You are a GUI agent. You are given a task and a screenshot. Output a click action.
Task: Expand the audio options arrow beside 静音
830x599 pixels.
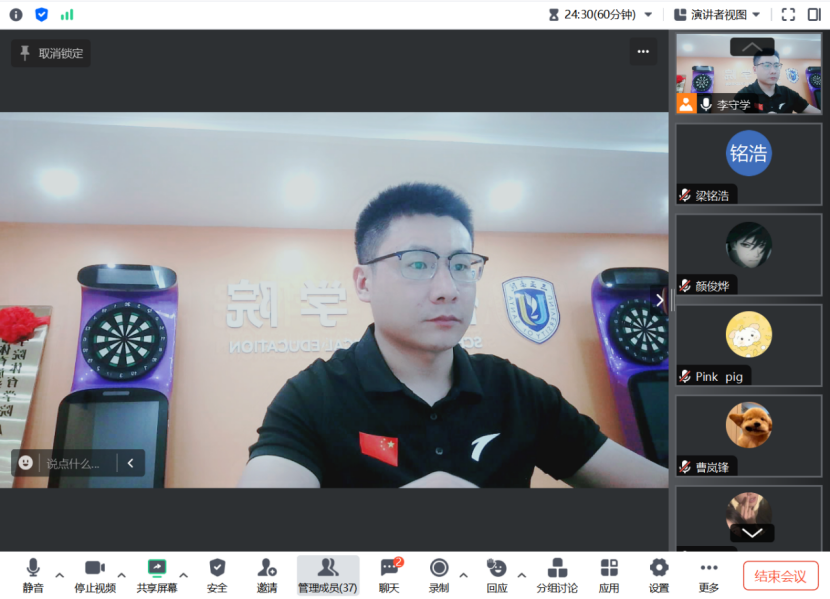[60, 576]
